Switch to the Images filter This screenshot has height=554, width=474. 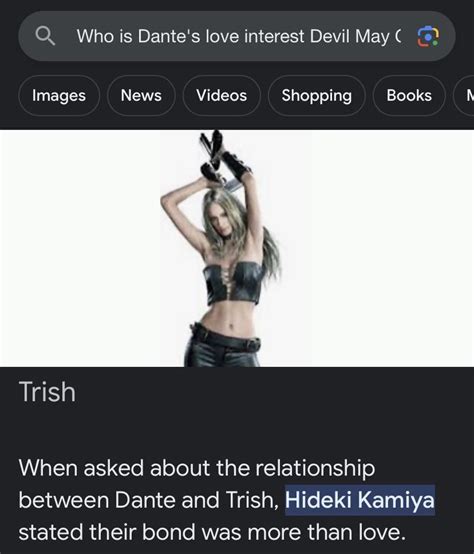click(59, 95)
